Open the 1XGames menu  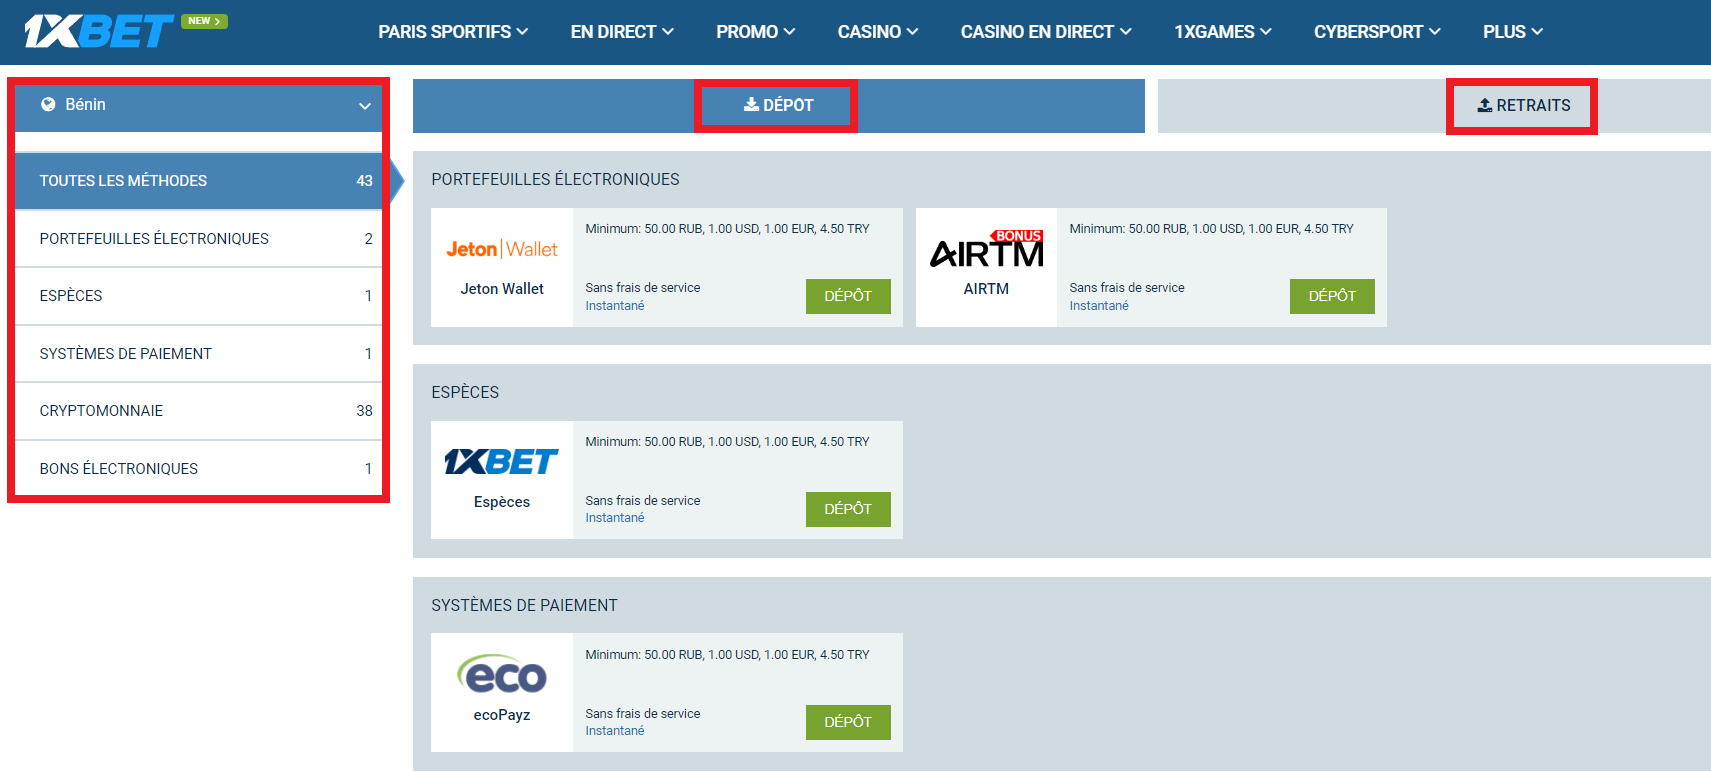pos(1223,32)
